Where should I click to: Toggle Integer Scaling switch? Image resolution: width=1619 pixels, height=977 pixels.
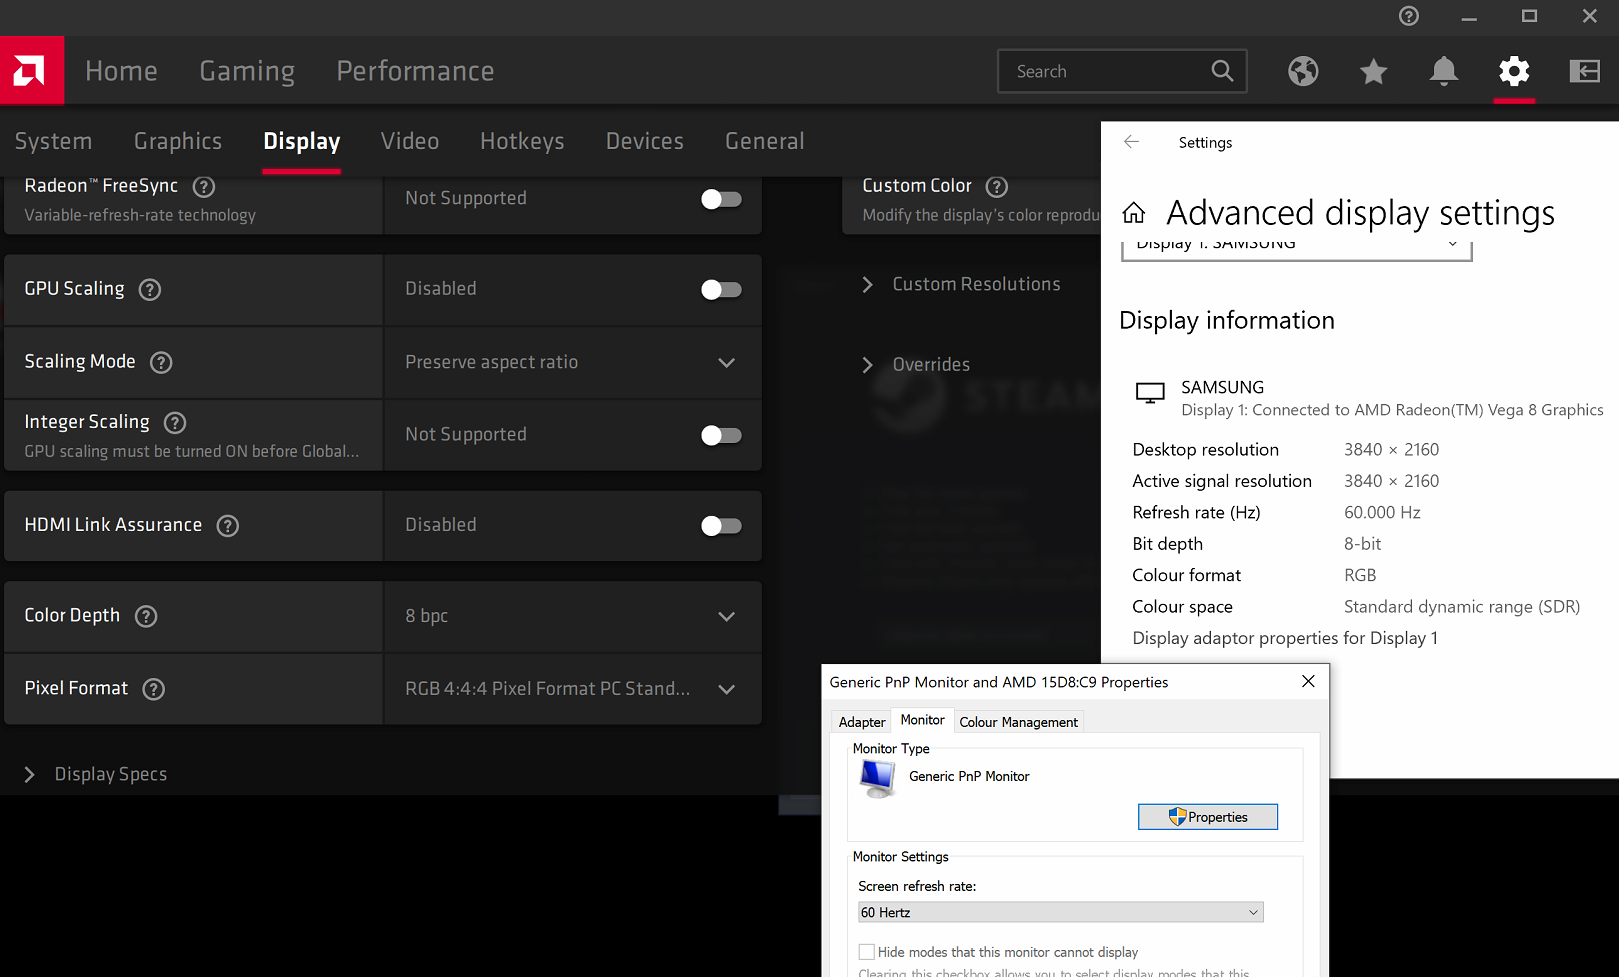(721, 435)
